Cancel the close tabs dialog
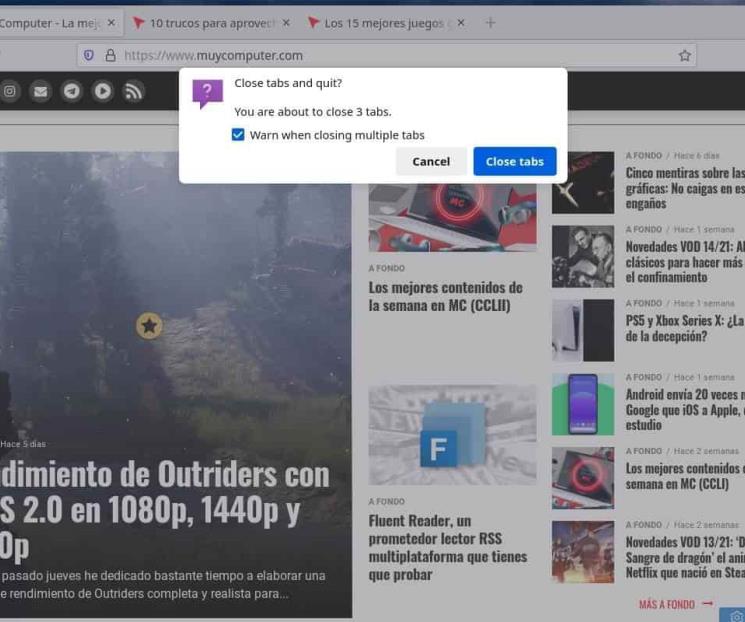 coord(431,162)
